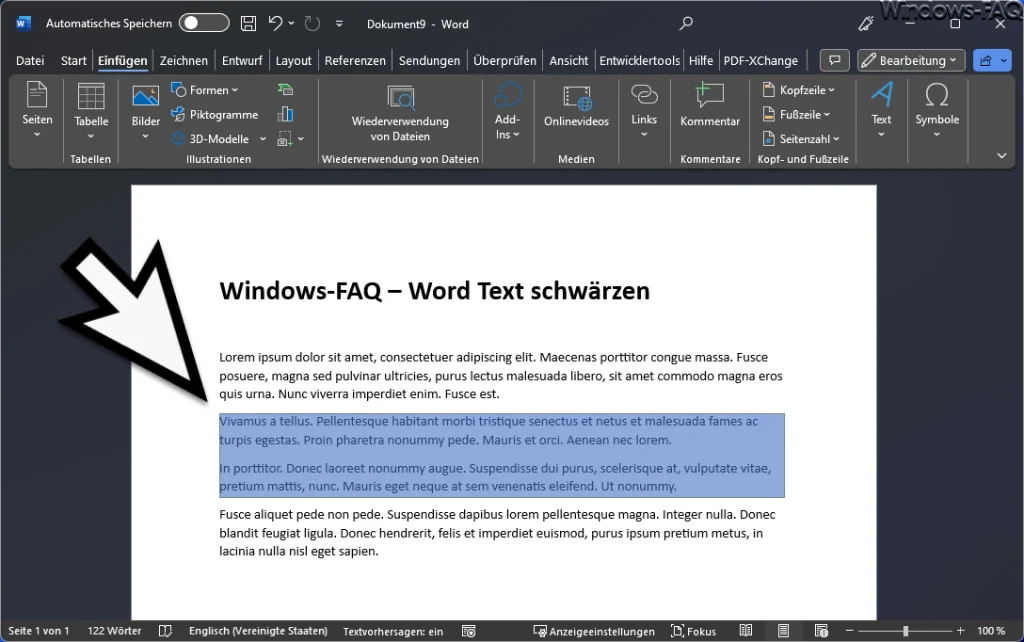Switch to the Entwicklertools tab
The width and height of the screenshot is (1024, 642).
[639, 60]
